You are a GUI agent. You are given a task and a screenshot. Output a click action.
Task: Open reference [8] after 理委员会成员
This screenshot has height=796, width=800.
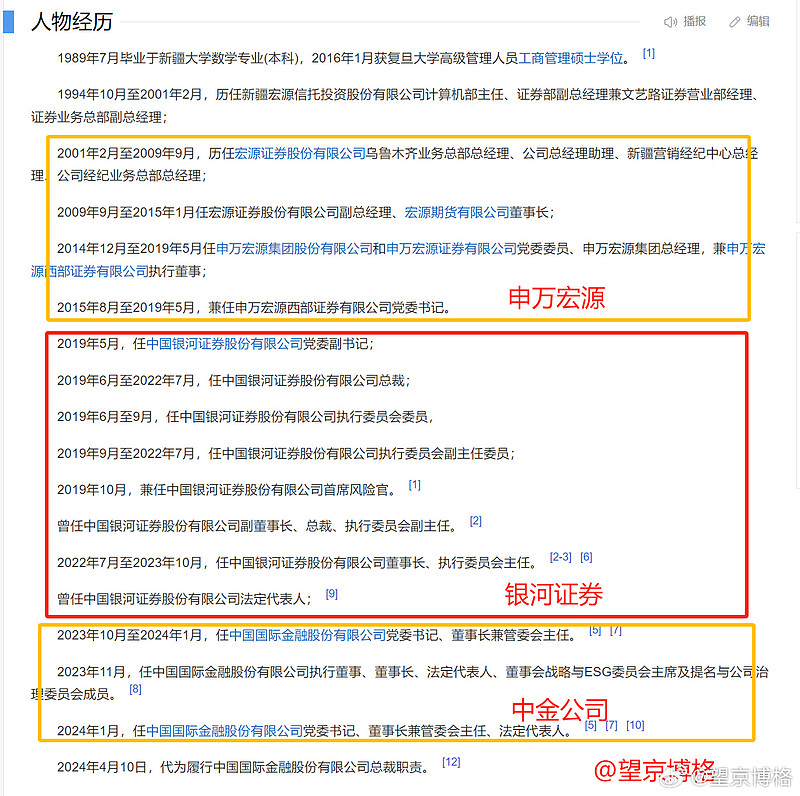coord(135,689)
